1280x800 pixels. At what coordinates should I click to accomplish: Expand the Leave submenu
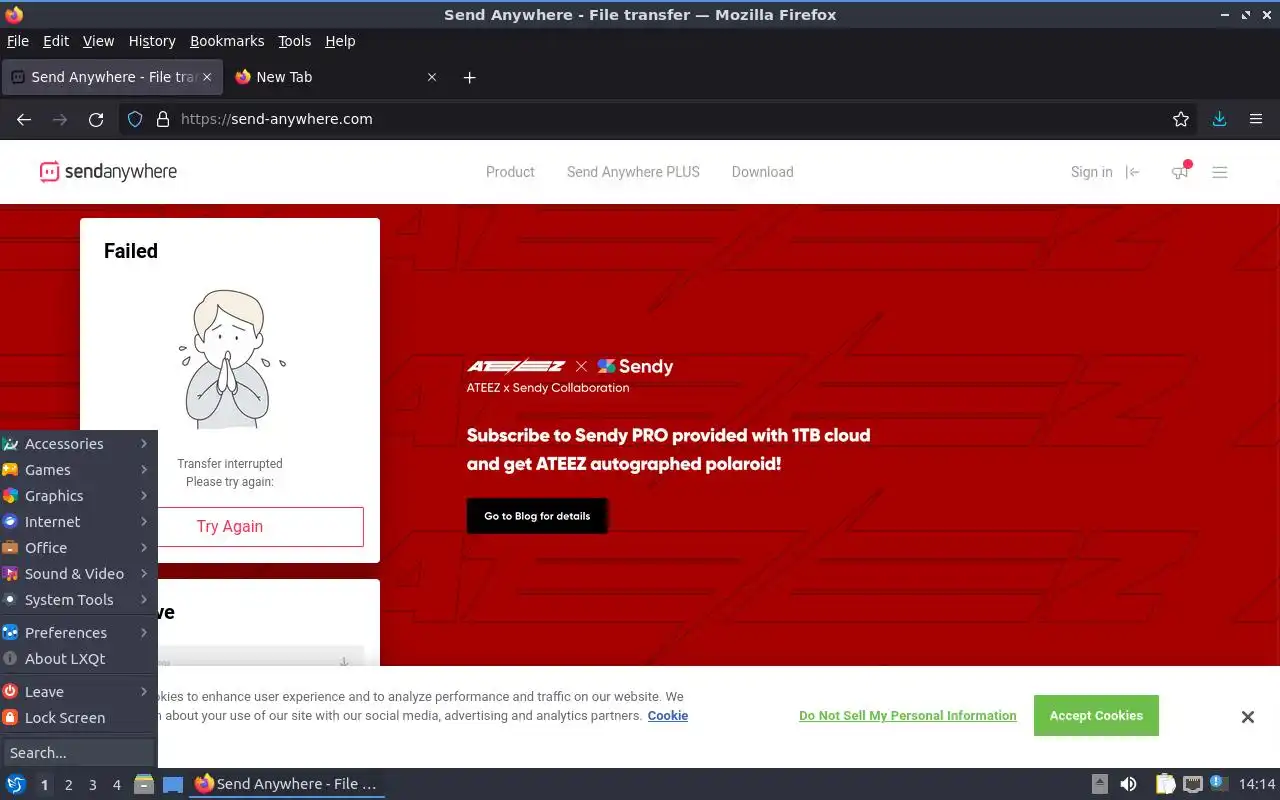[x=77, y=692]
